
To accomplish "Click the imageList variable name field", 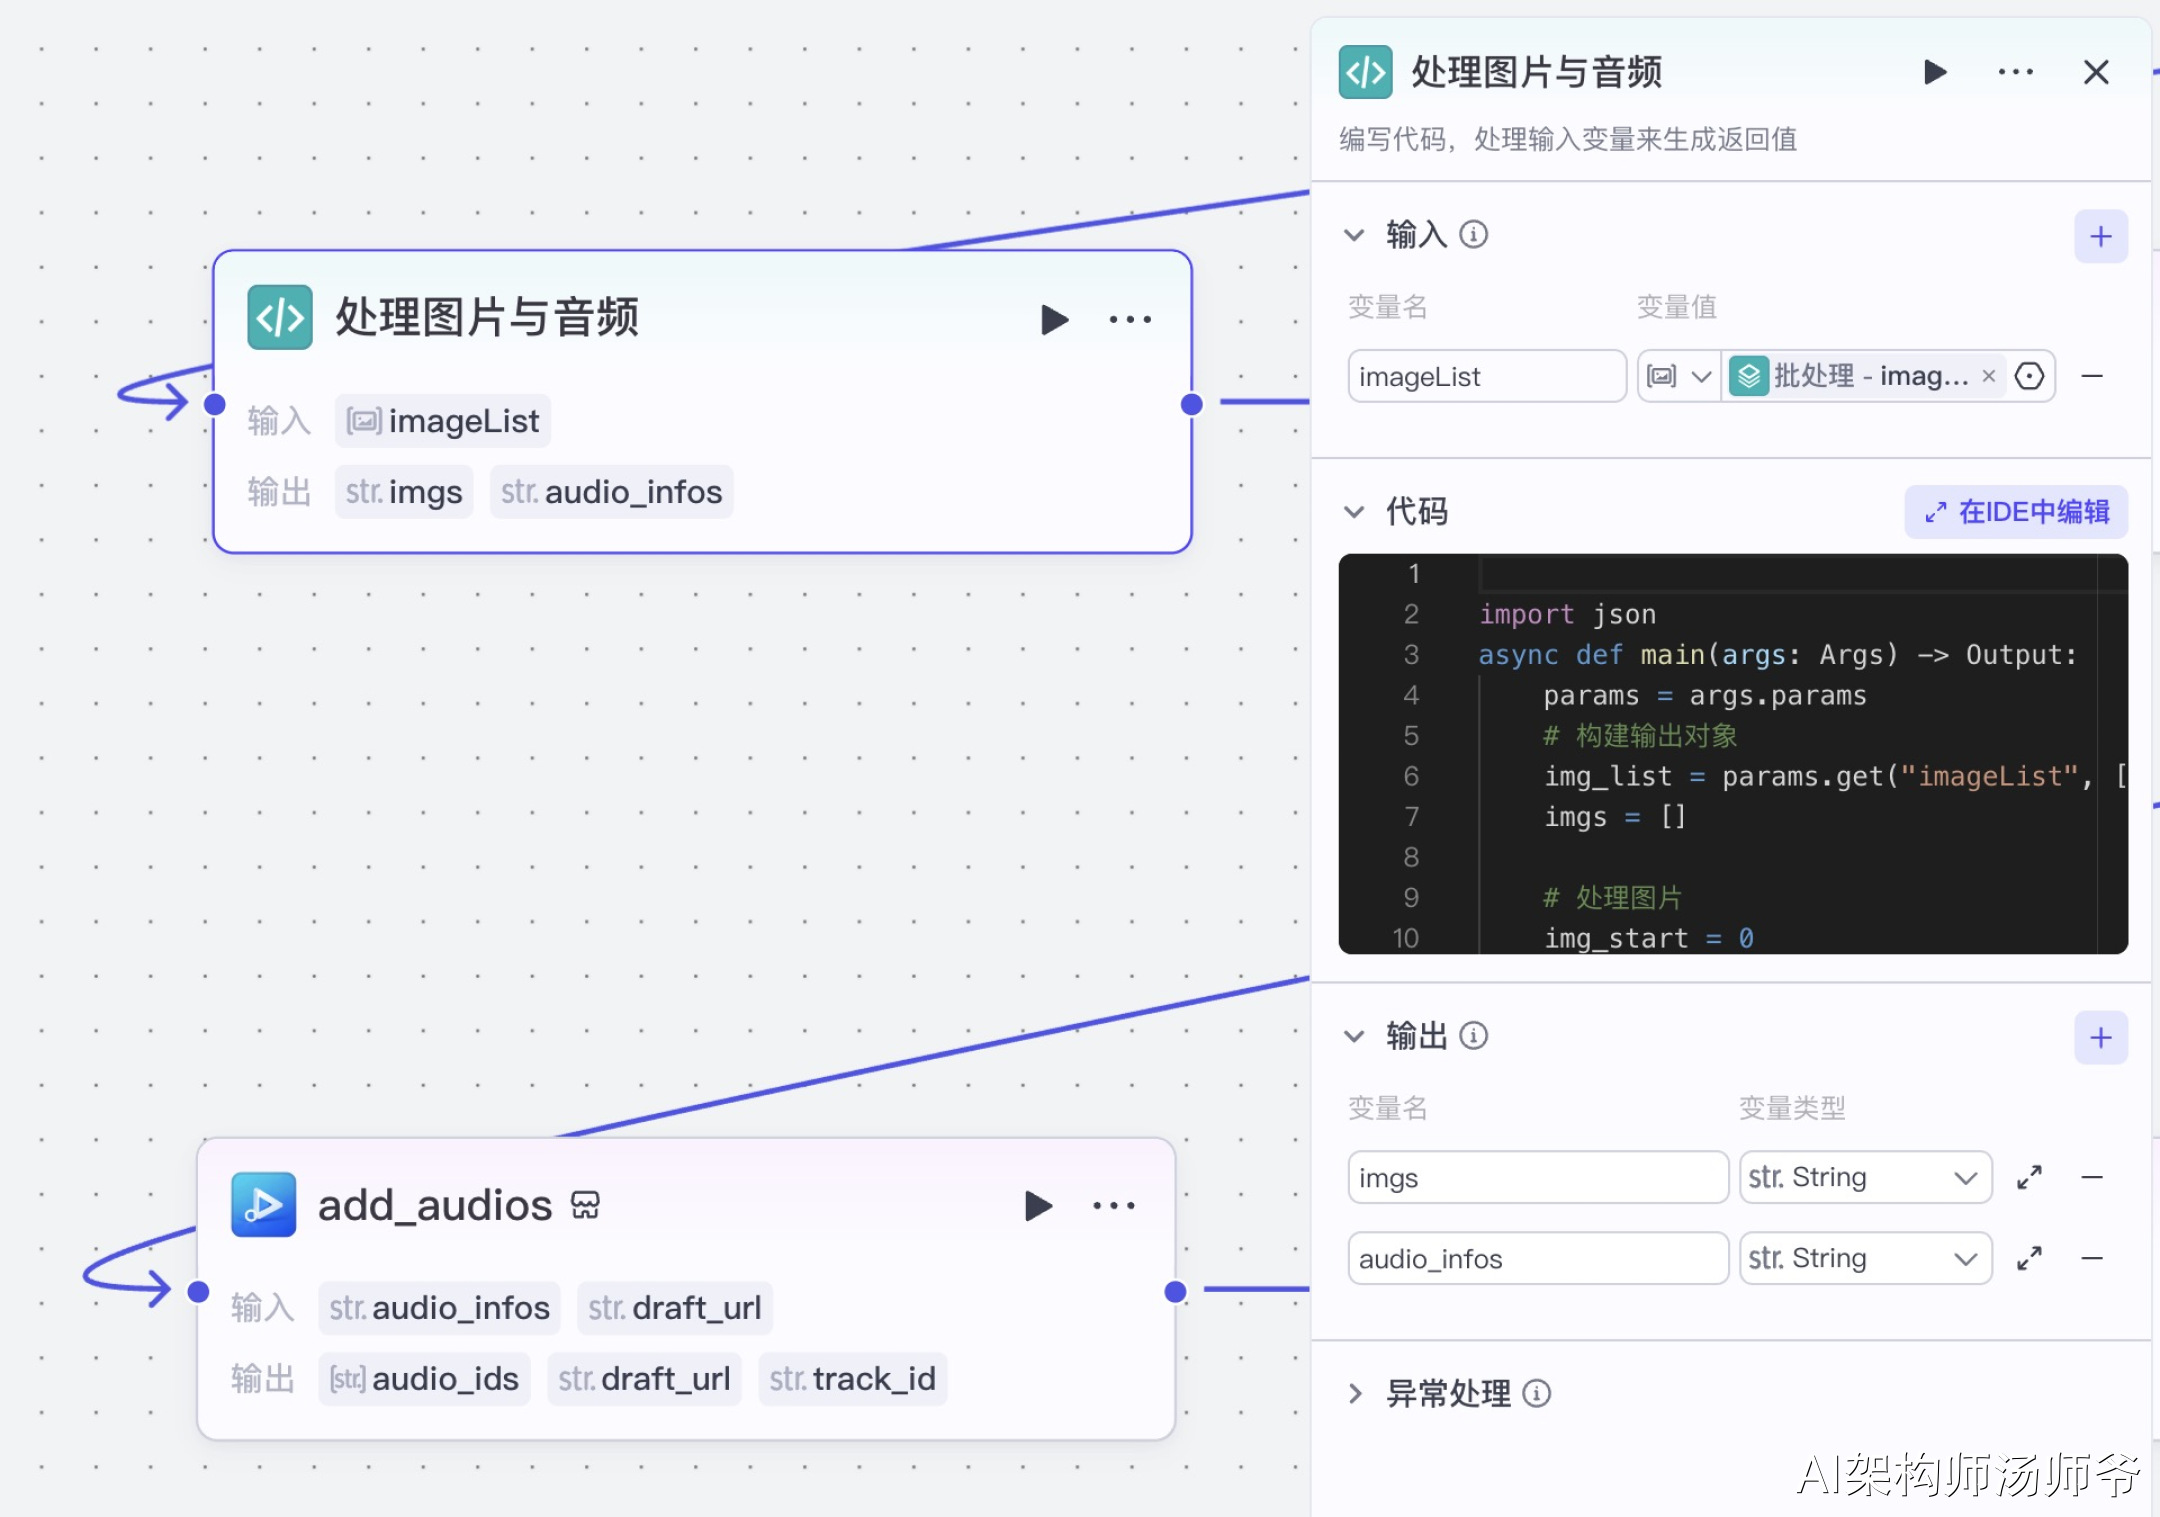I will (1486, 376).
